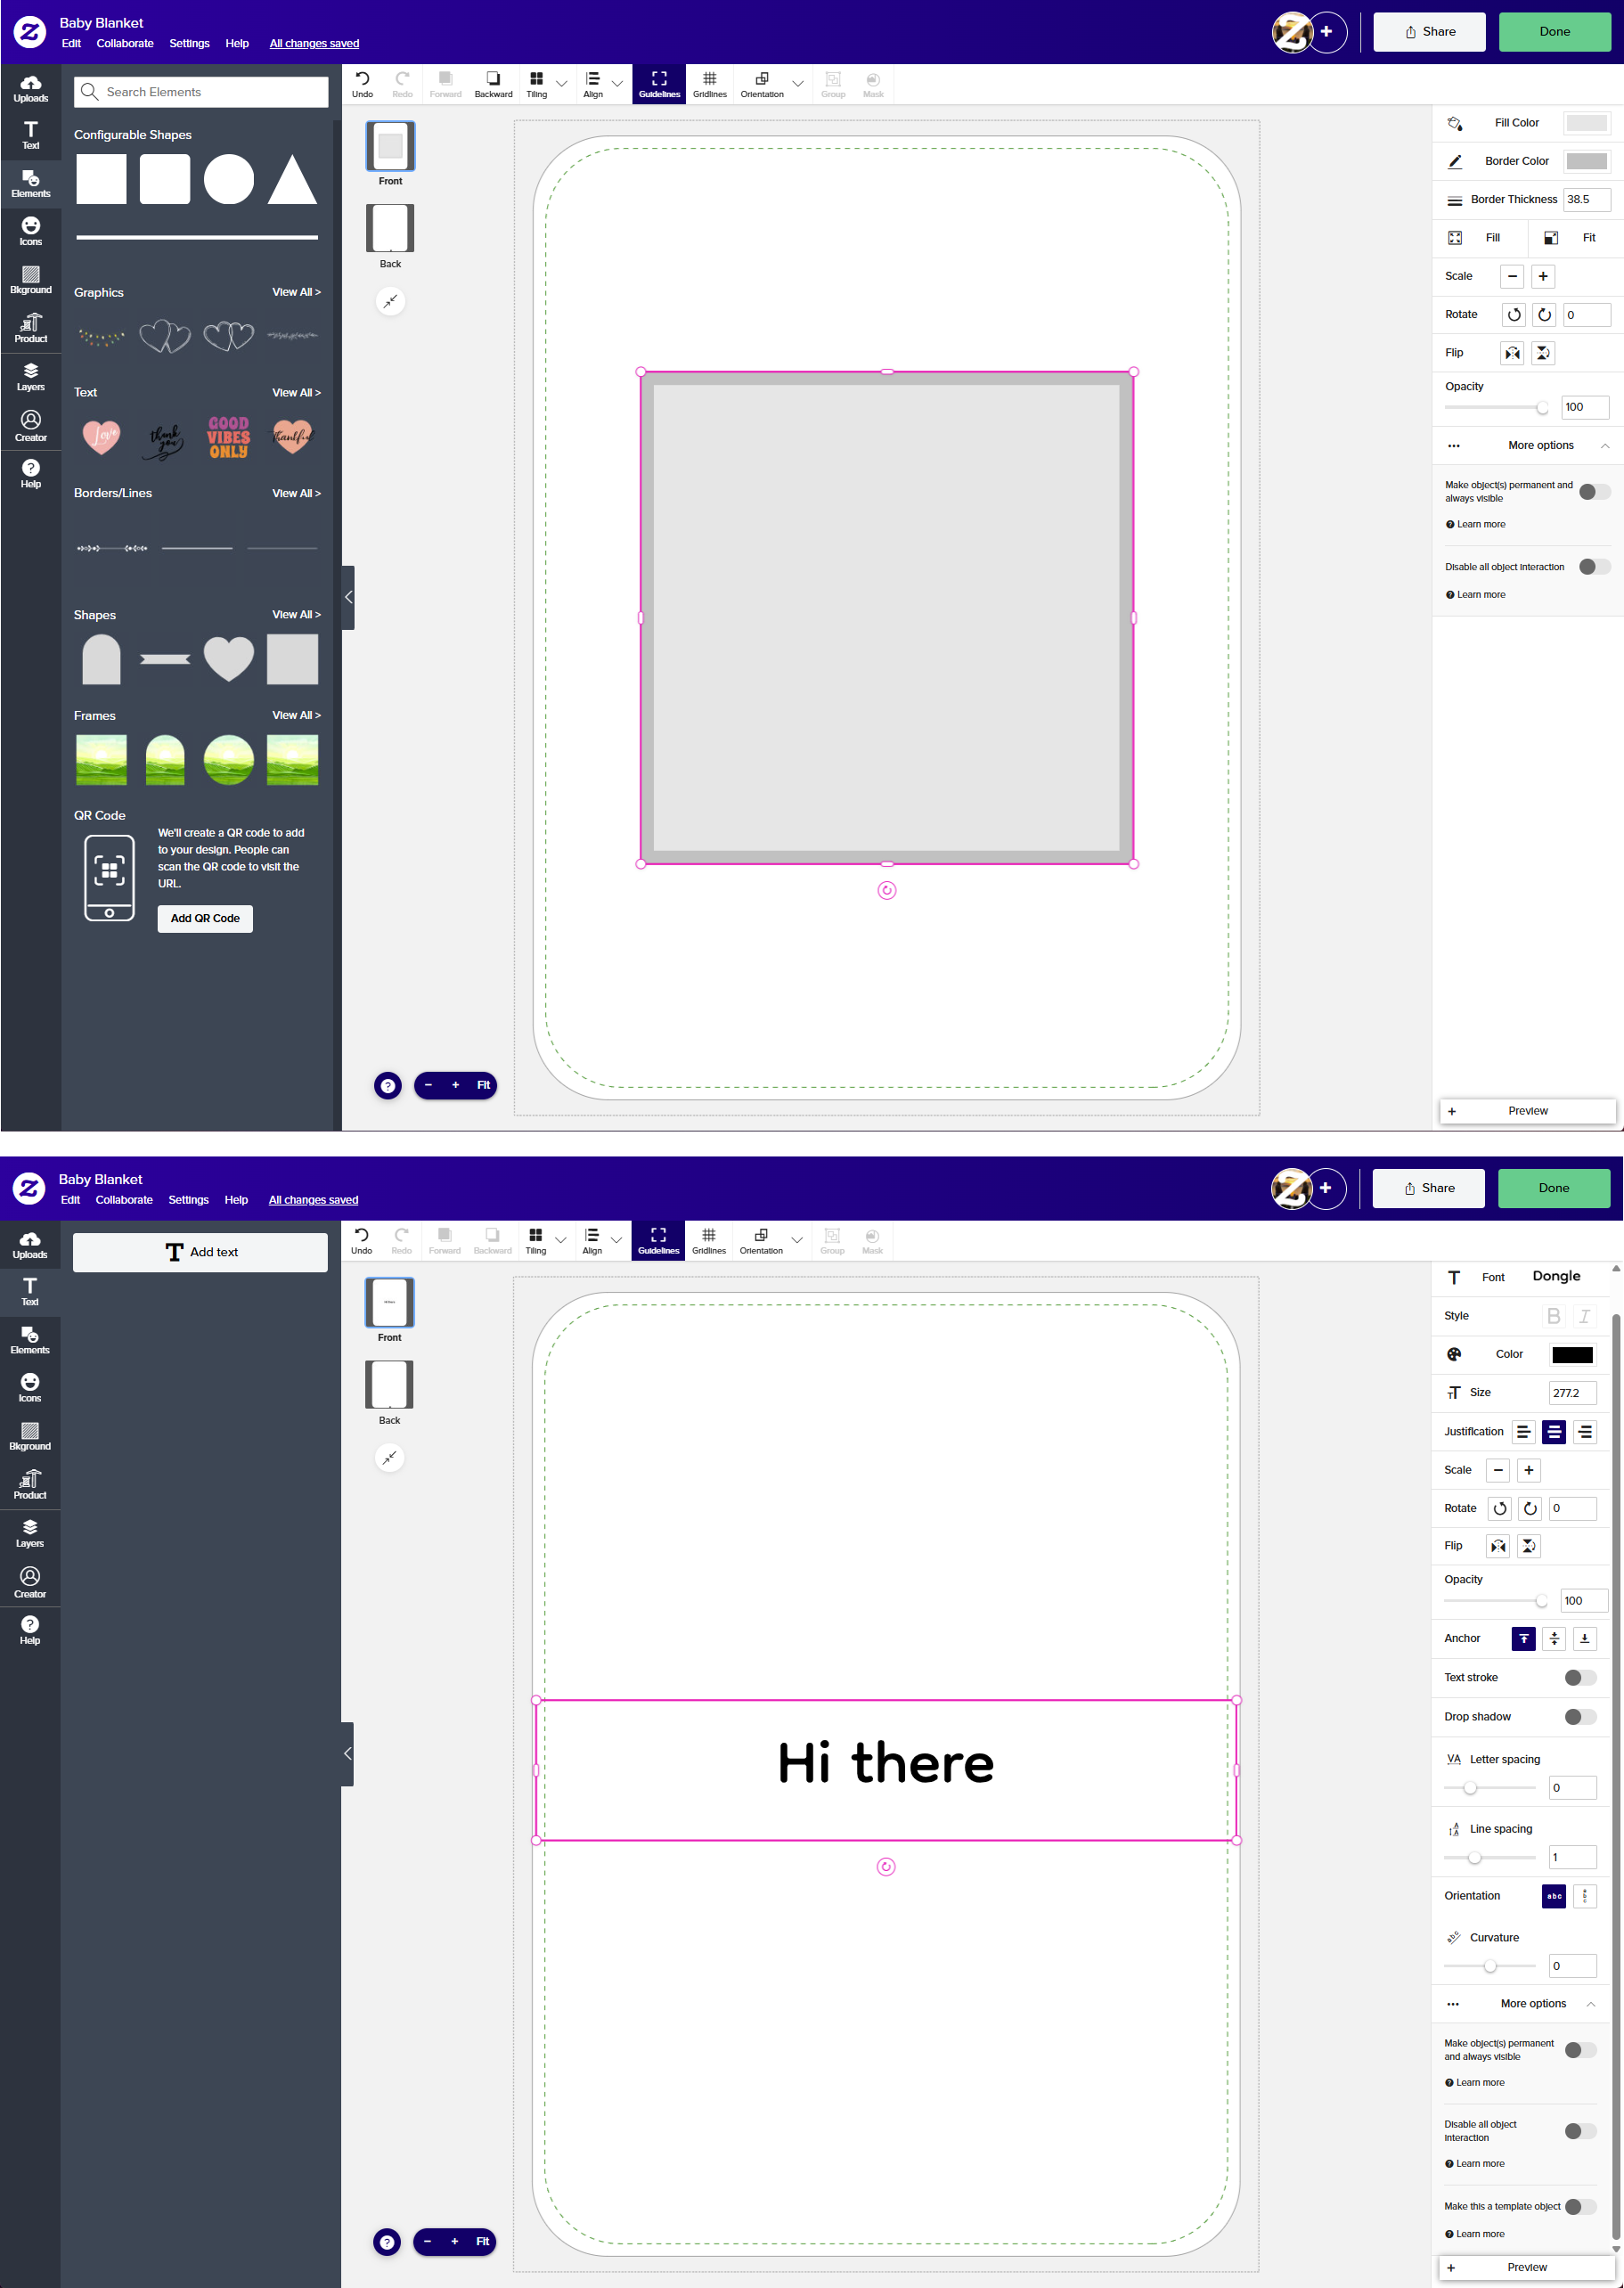The image size is (1624, 2288).
Task: Click the Search Elements field
Action: (x=201, y=92)
